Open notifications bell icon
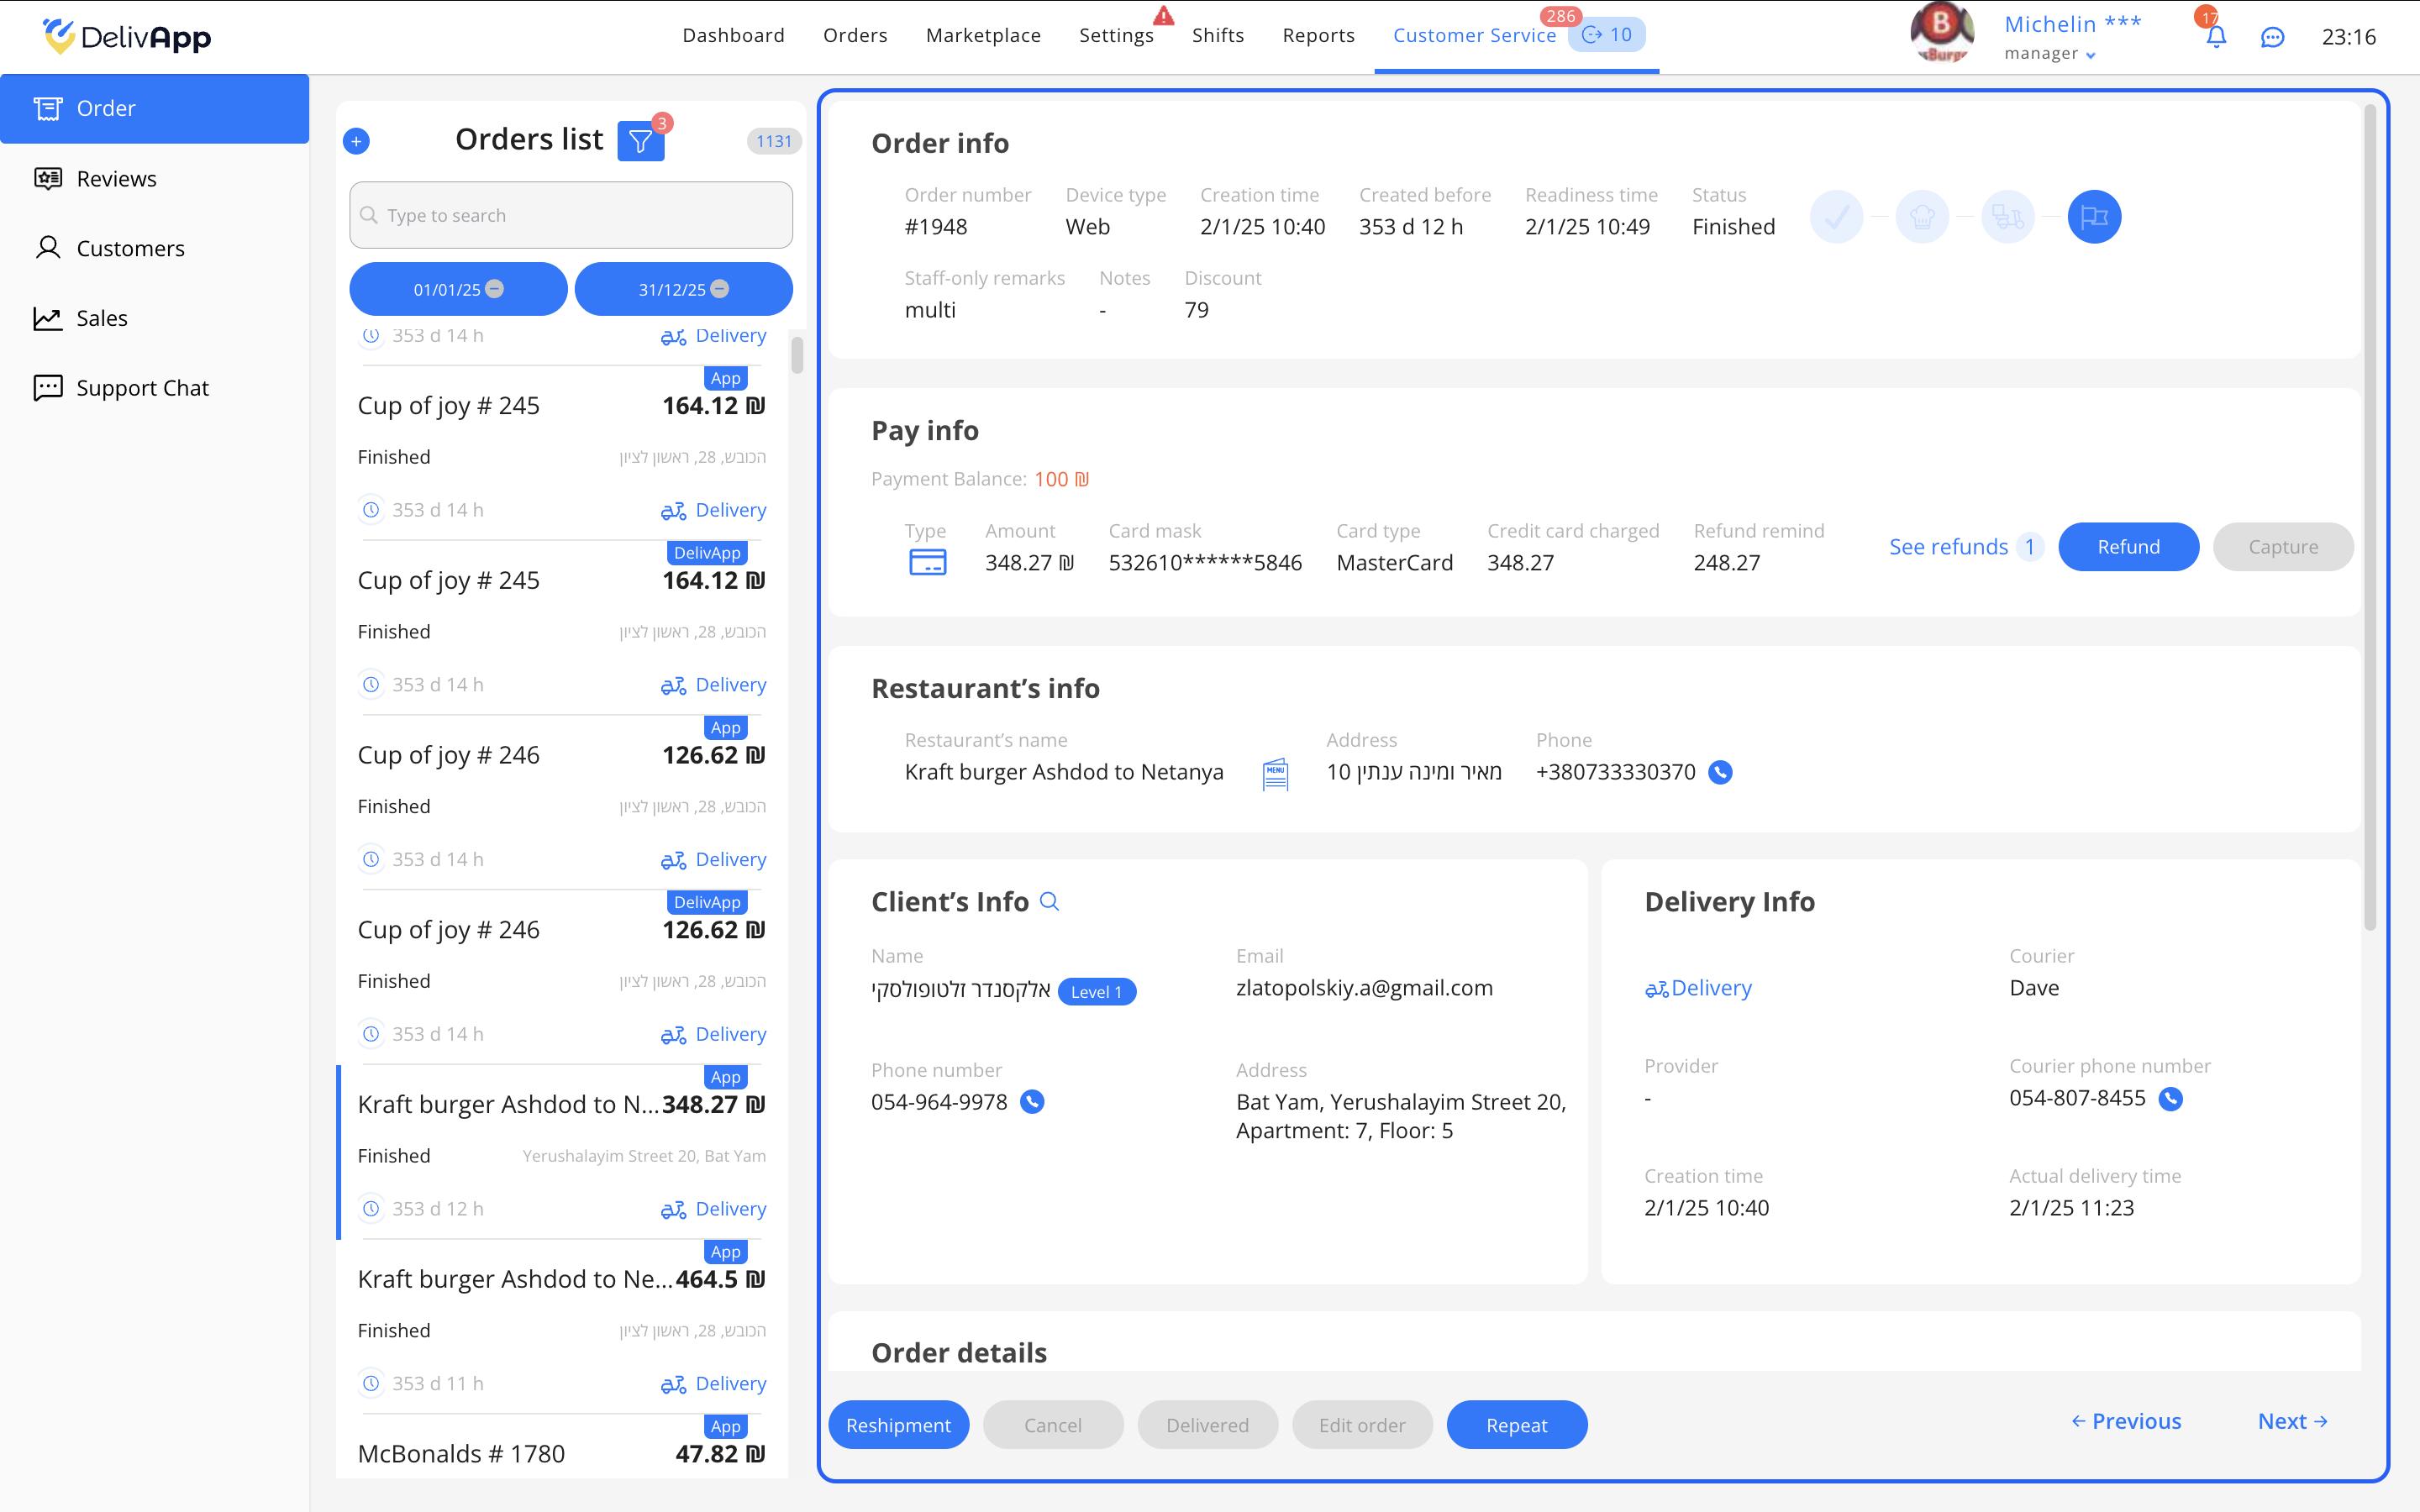Image resolution: width=2420 pixels, height=1512 pixels. 2215,37
